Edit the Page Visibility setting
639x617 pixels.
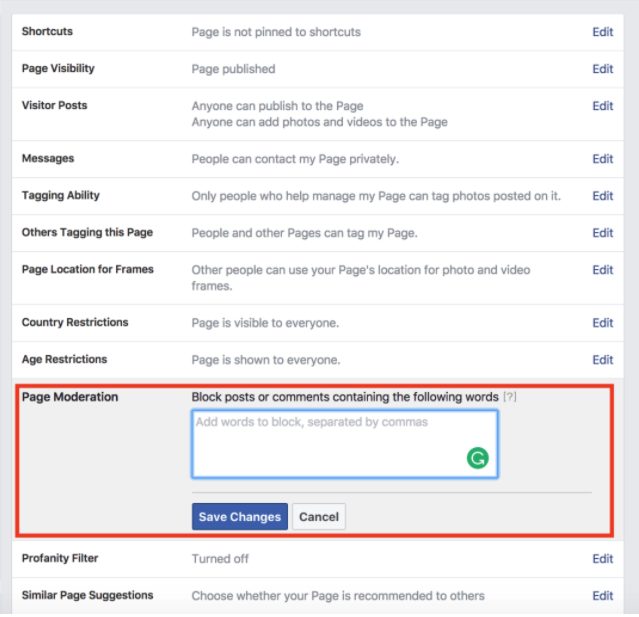point(602,69)
